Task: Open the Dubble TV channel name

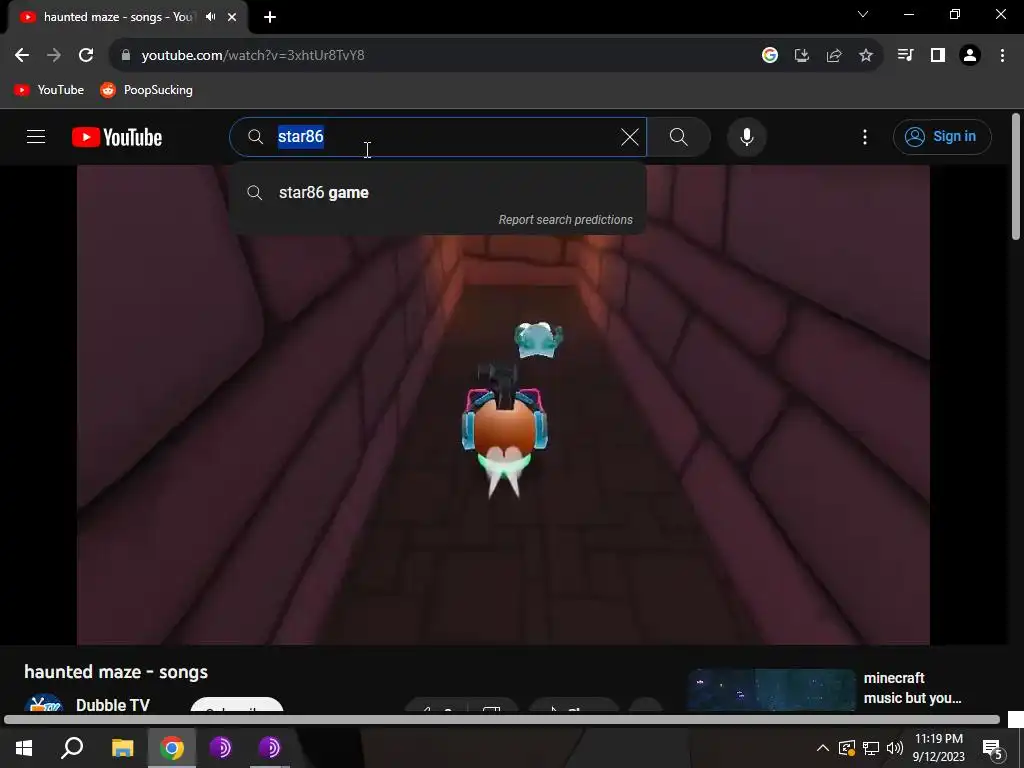Action: [x=112, y=705]
